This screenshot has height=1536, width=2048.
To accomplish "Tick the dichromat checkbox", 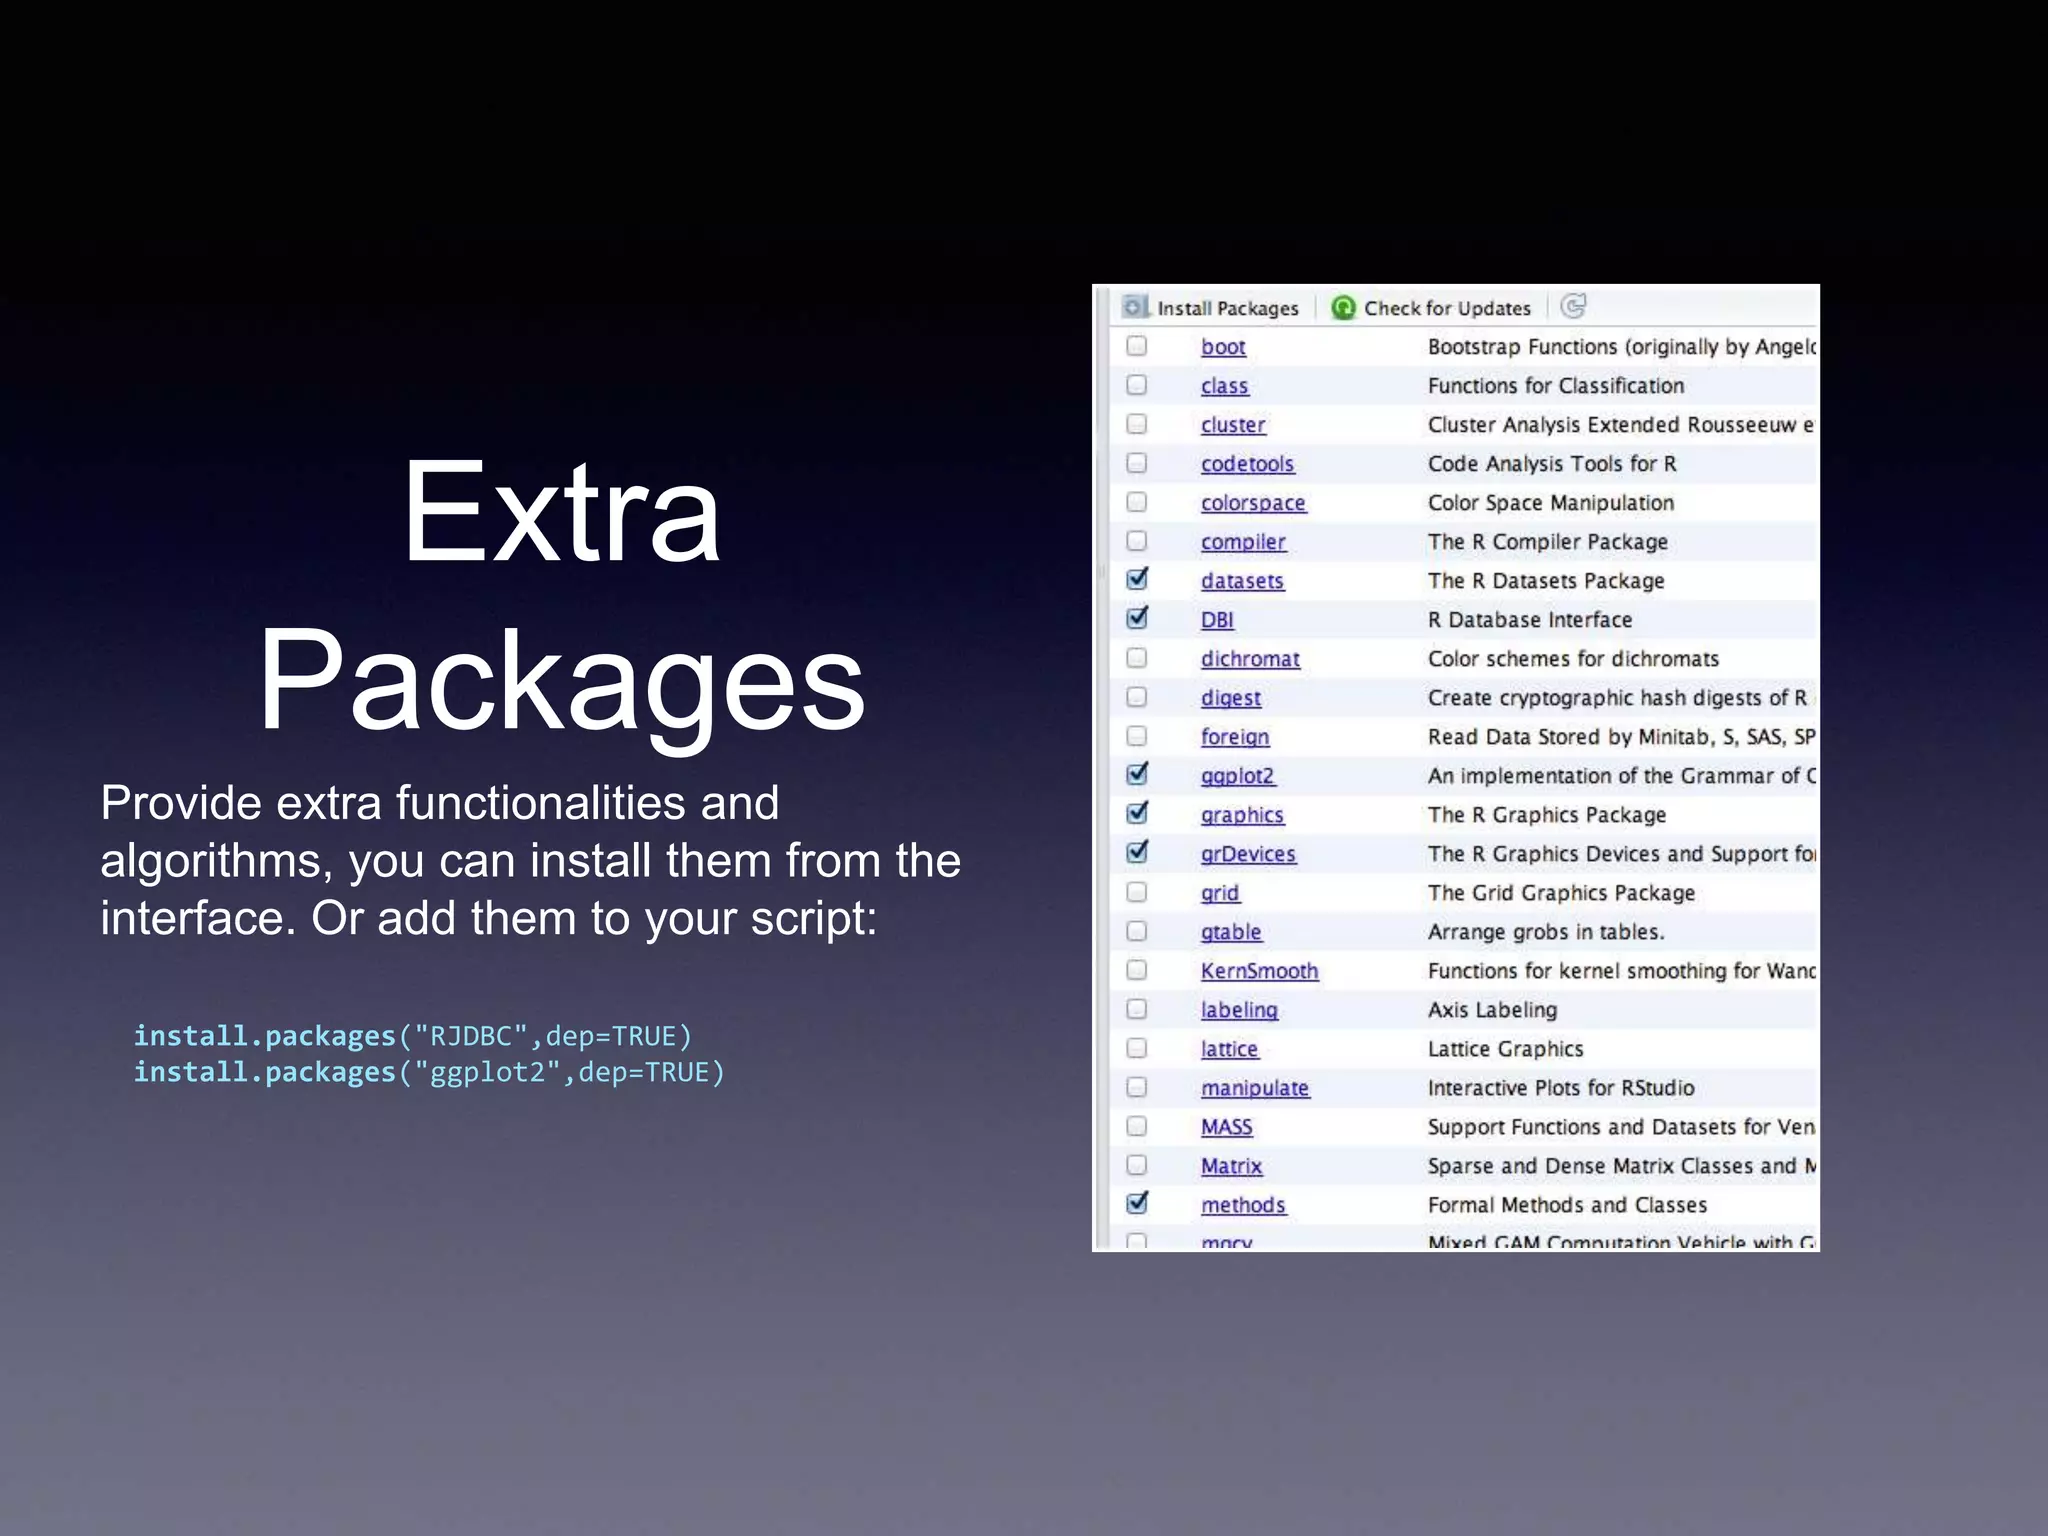I will 1137,658.
